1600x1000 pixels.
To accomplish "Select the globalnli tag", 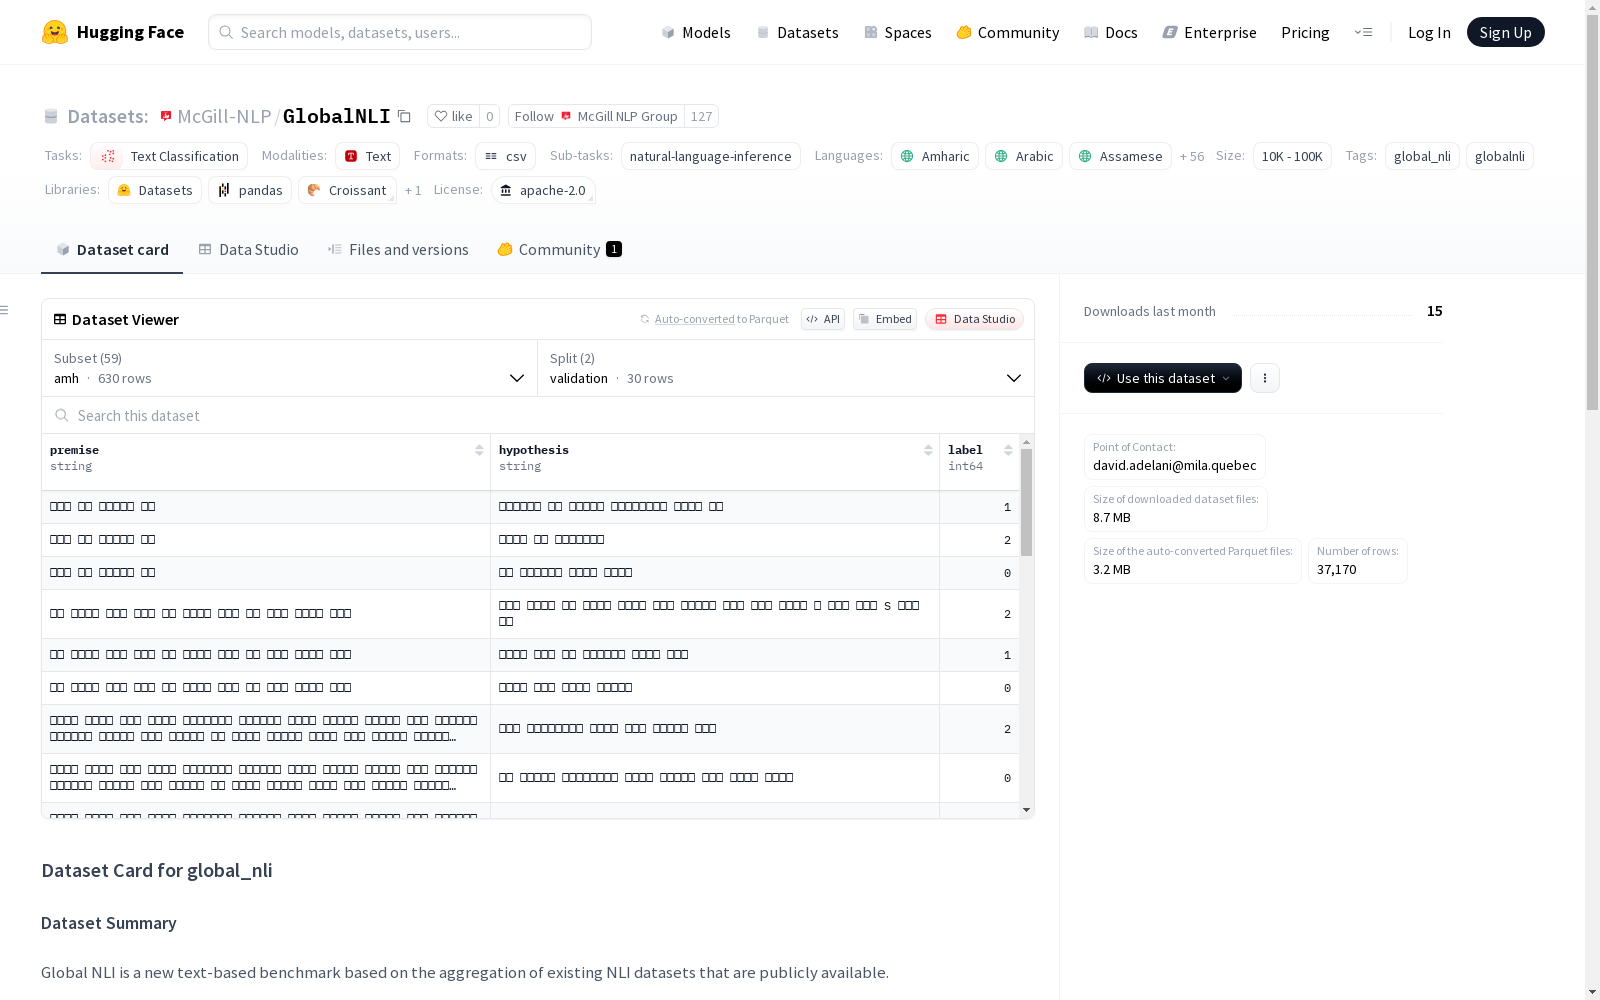I will [1499, 156].
